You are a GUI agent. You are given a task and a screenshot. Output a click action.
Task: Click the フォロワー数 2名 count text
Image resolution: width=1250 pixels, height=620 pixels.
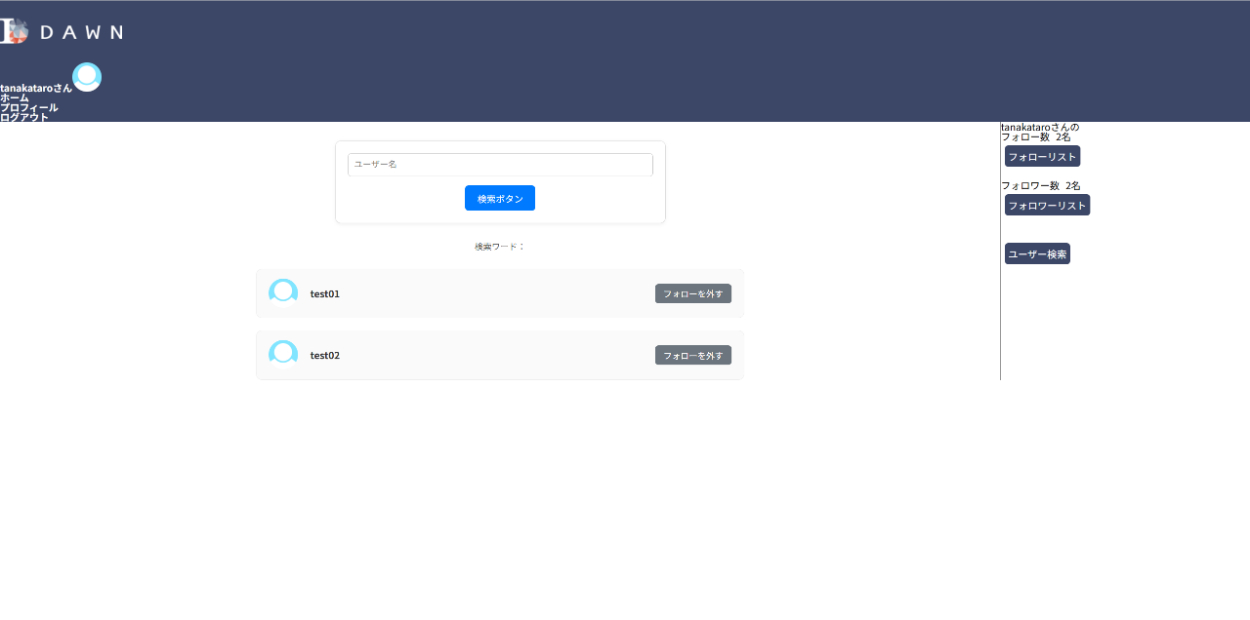[1040, 186]
